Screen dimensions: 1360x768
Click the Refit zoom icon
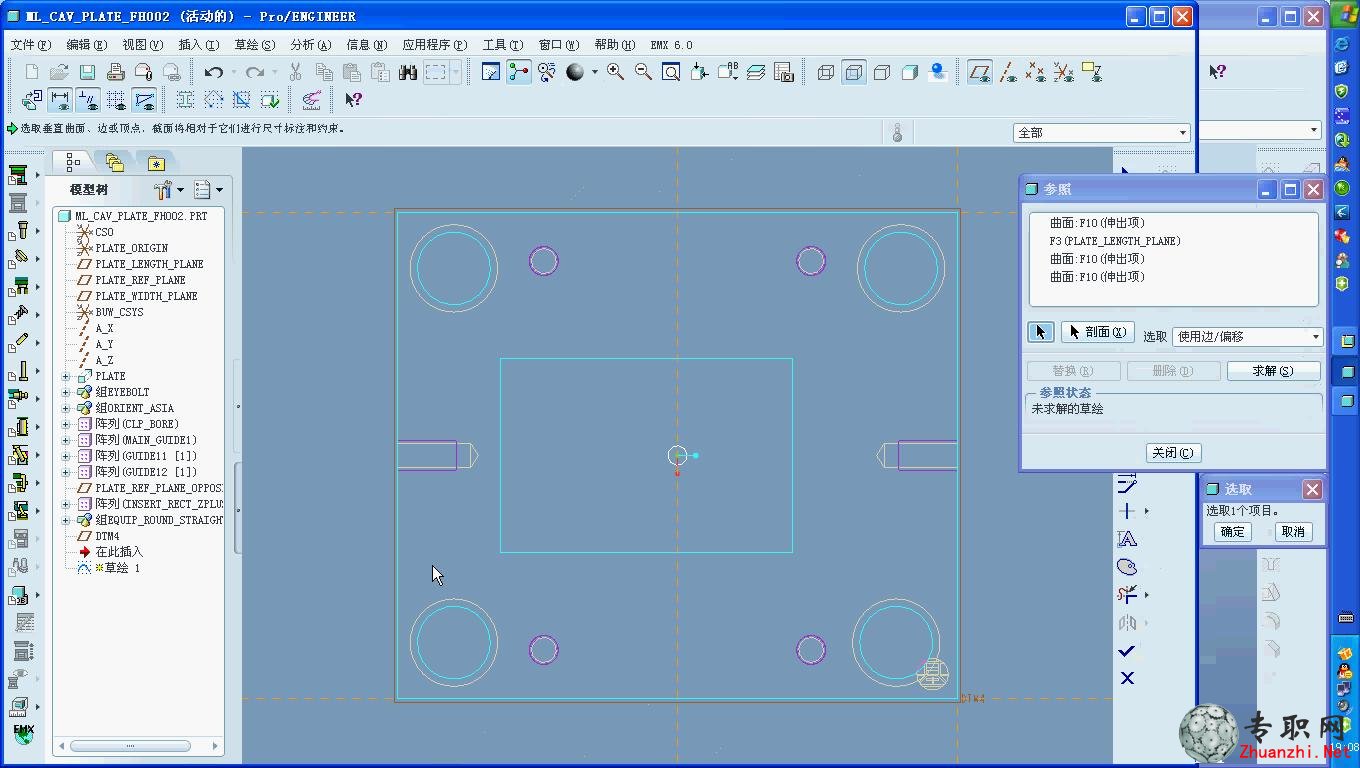(x=672, y=72)
